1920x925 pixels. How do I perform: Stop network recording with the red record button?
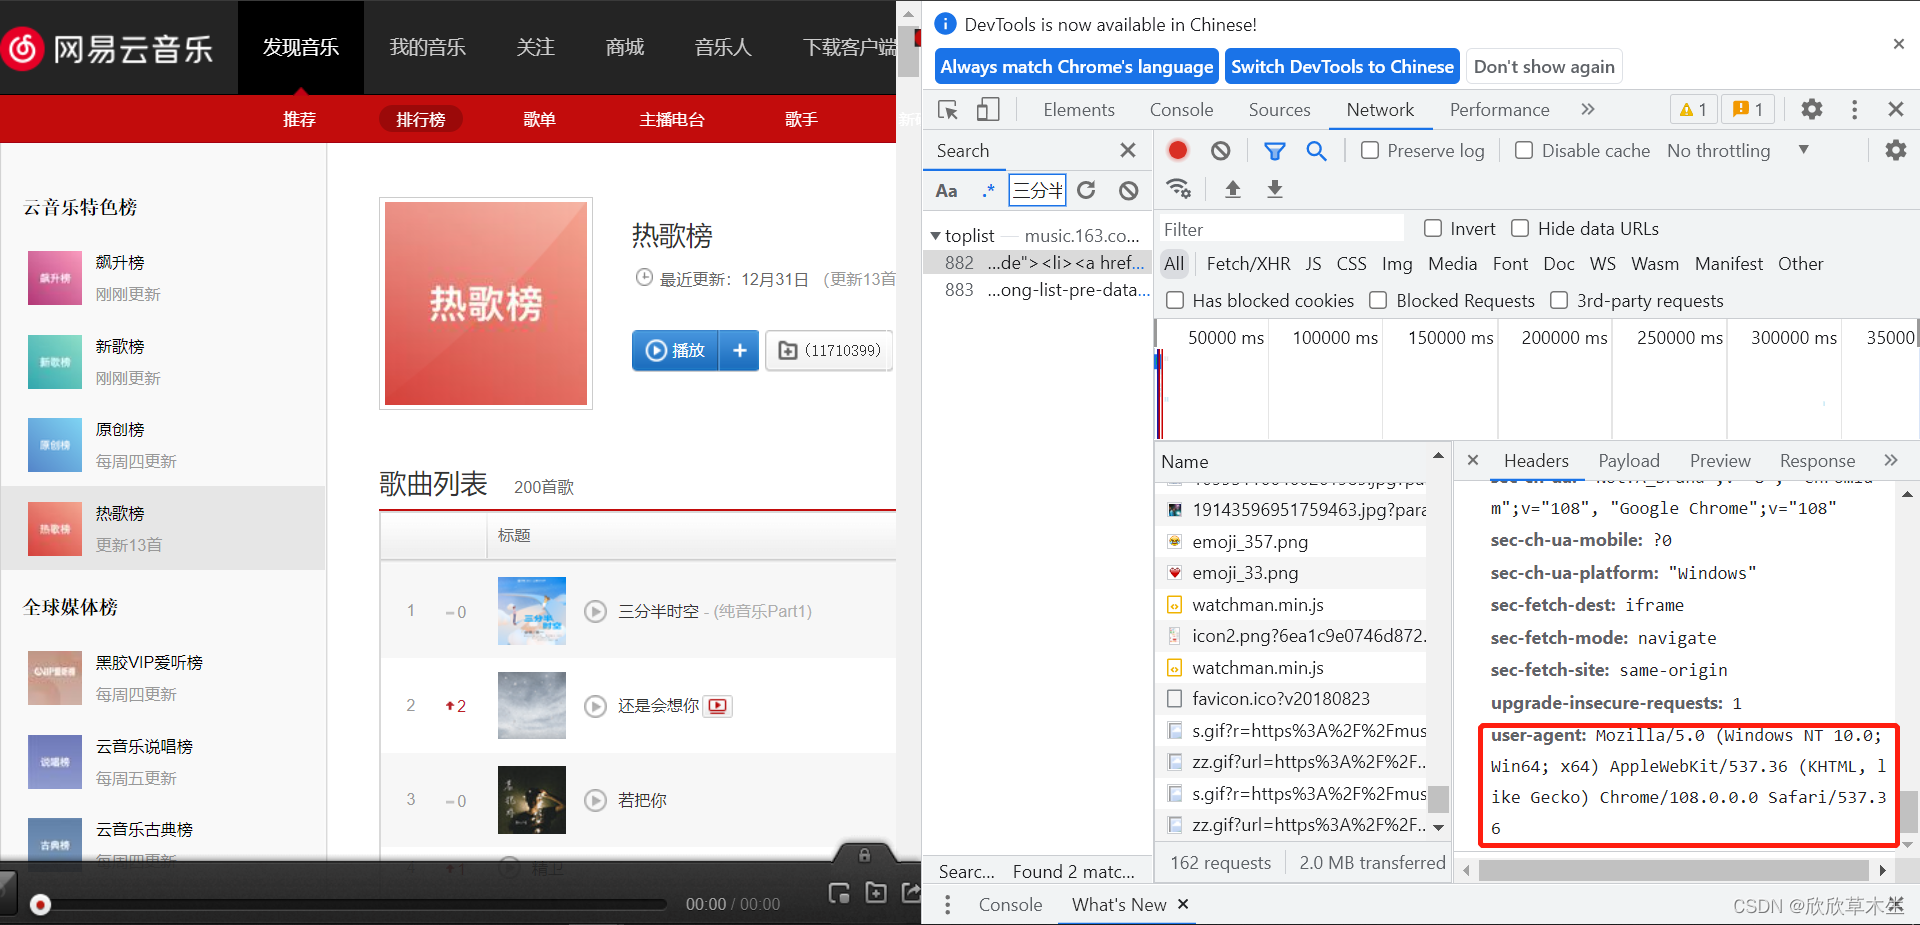(x=1178, y=150)
